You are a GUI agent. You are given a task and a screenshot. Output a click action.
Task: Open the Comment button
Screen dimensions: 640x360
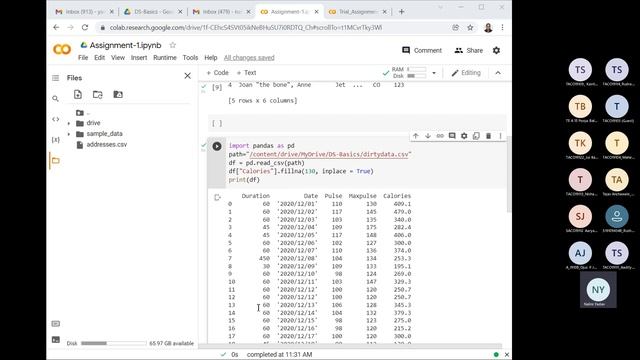pyautogui.click(x=422, y=51)
